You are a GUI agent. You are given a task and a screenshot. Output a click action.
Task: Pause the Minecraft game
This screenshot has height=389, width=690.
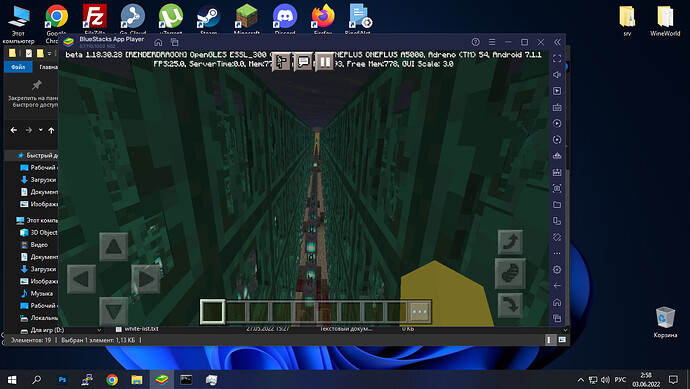(x=325, y=62)
